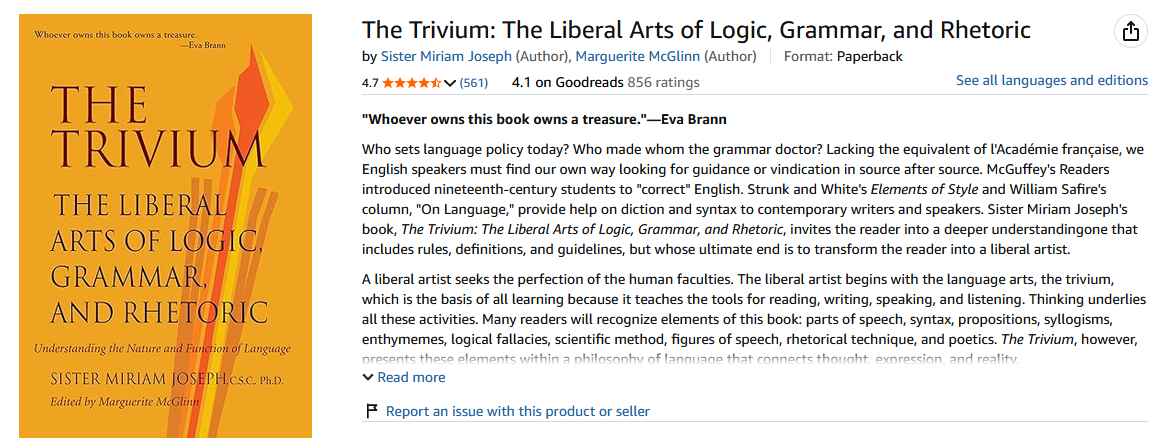Click the bold Eva Brann quote headline

tap(544, 120)
